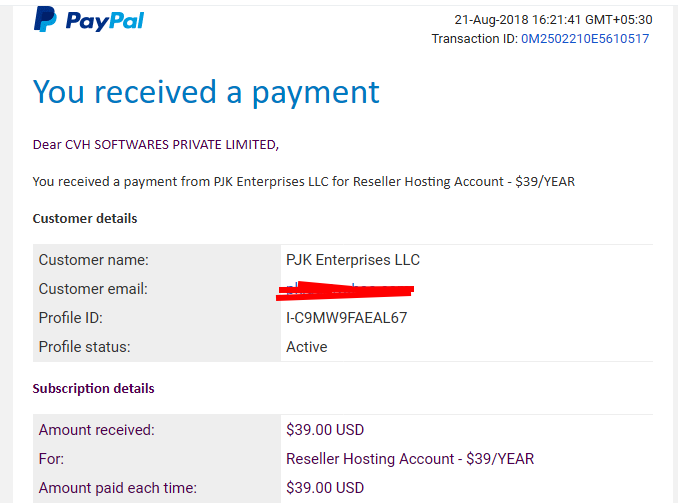
Task: Click the 'Profile status:' label
Action: click(84, 347)
